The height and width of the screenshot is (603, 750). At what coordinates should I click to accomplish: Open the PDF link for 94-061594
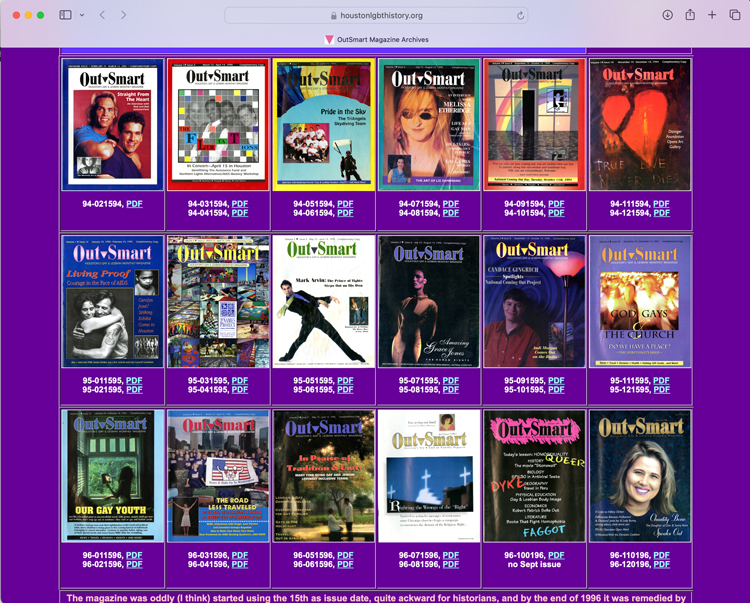pos(345,213)
